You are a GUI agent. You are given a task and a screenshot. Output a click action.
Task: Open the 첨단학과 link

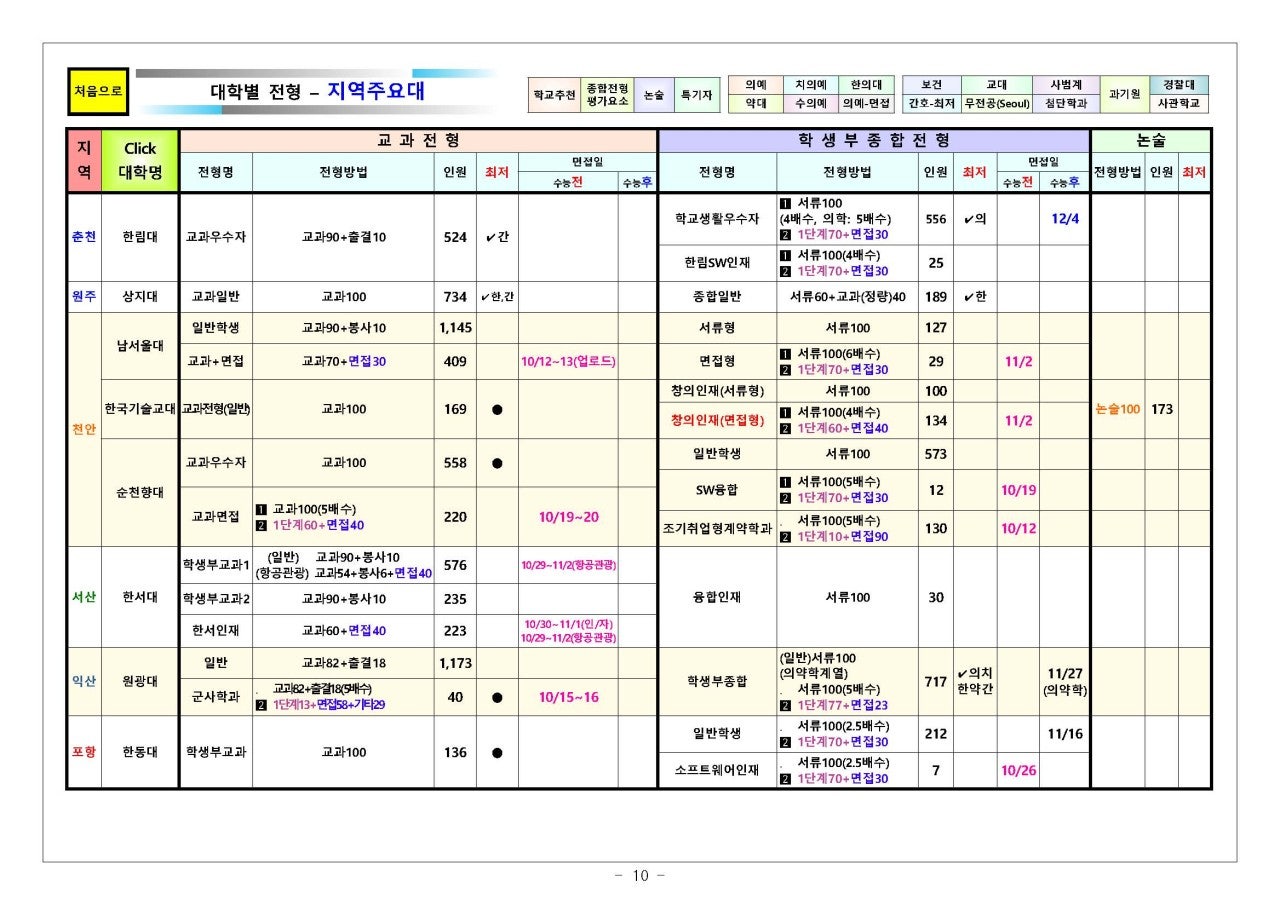coord(1066,104)
